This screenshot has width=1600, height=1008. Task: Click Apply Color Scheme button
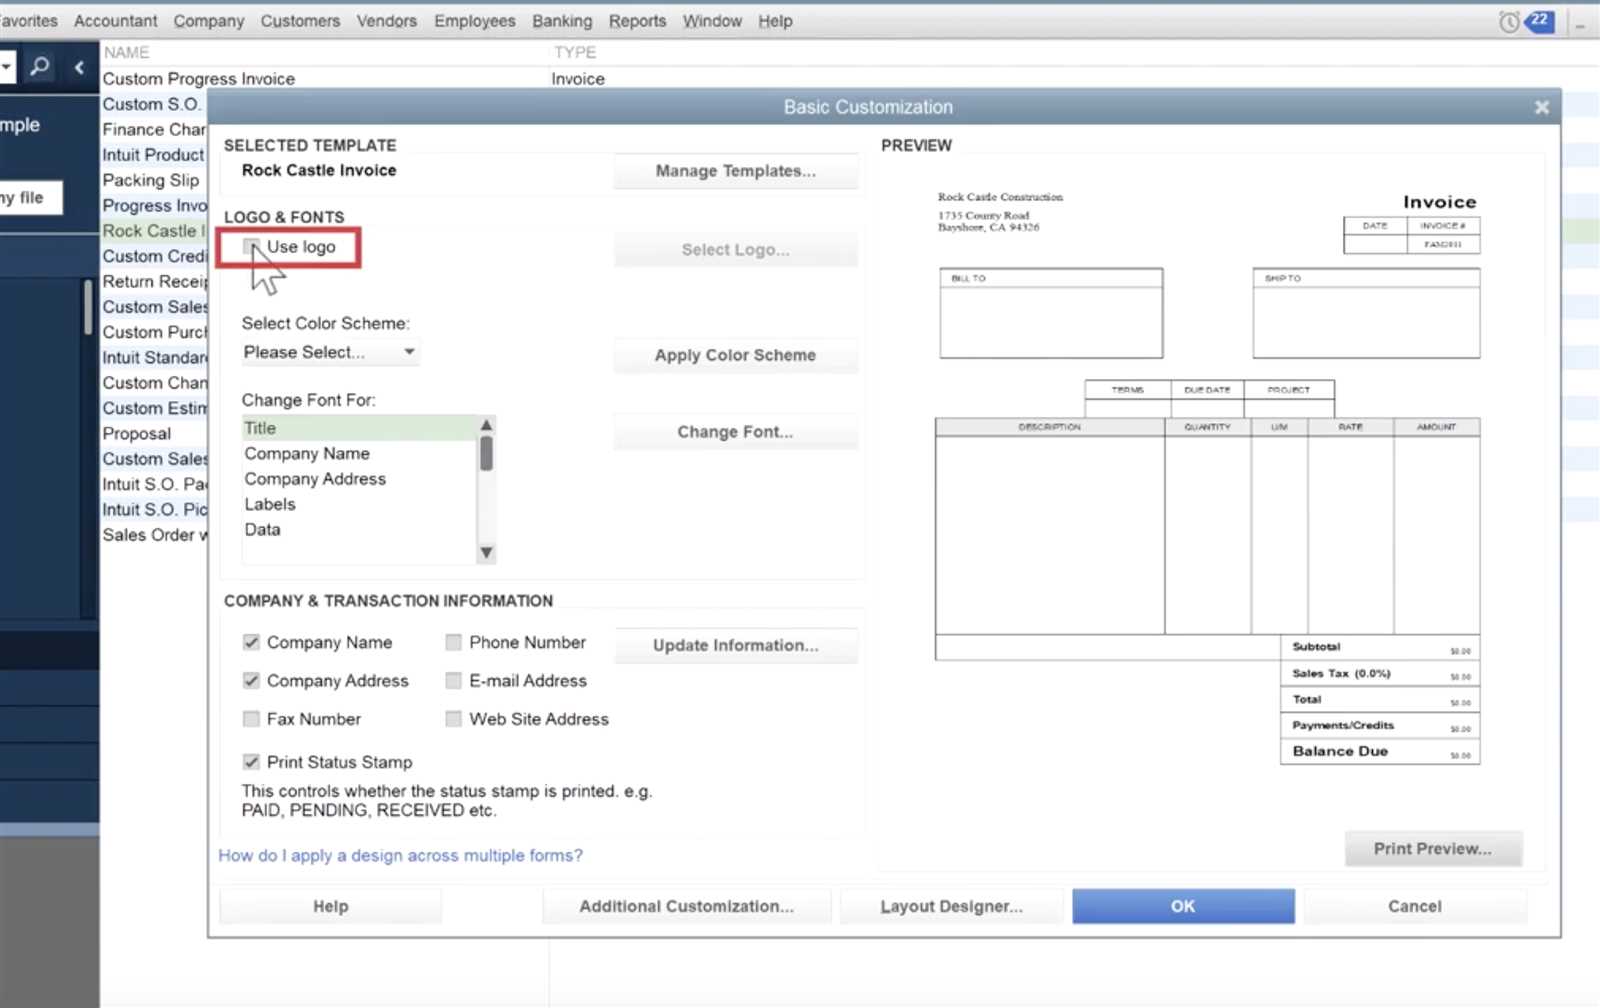tap(735, 355)
